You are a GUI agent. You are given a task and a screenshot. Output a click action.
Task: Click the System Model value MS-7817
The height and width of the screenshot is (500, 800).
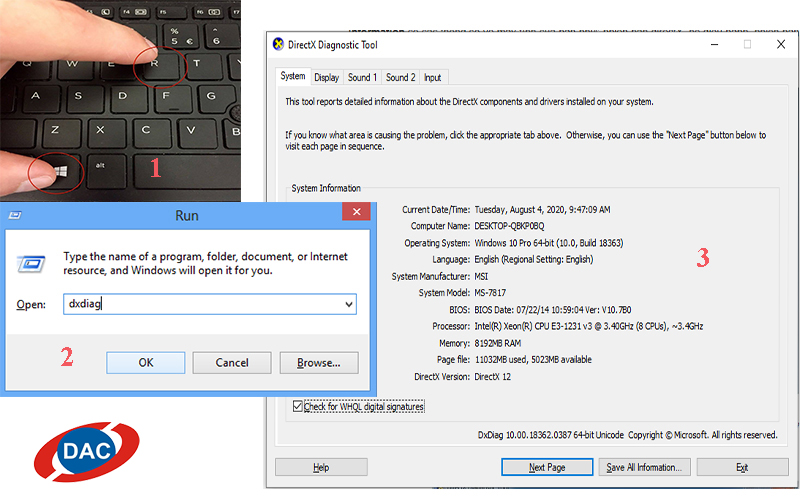(490, 293)
